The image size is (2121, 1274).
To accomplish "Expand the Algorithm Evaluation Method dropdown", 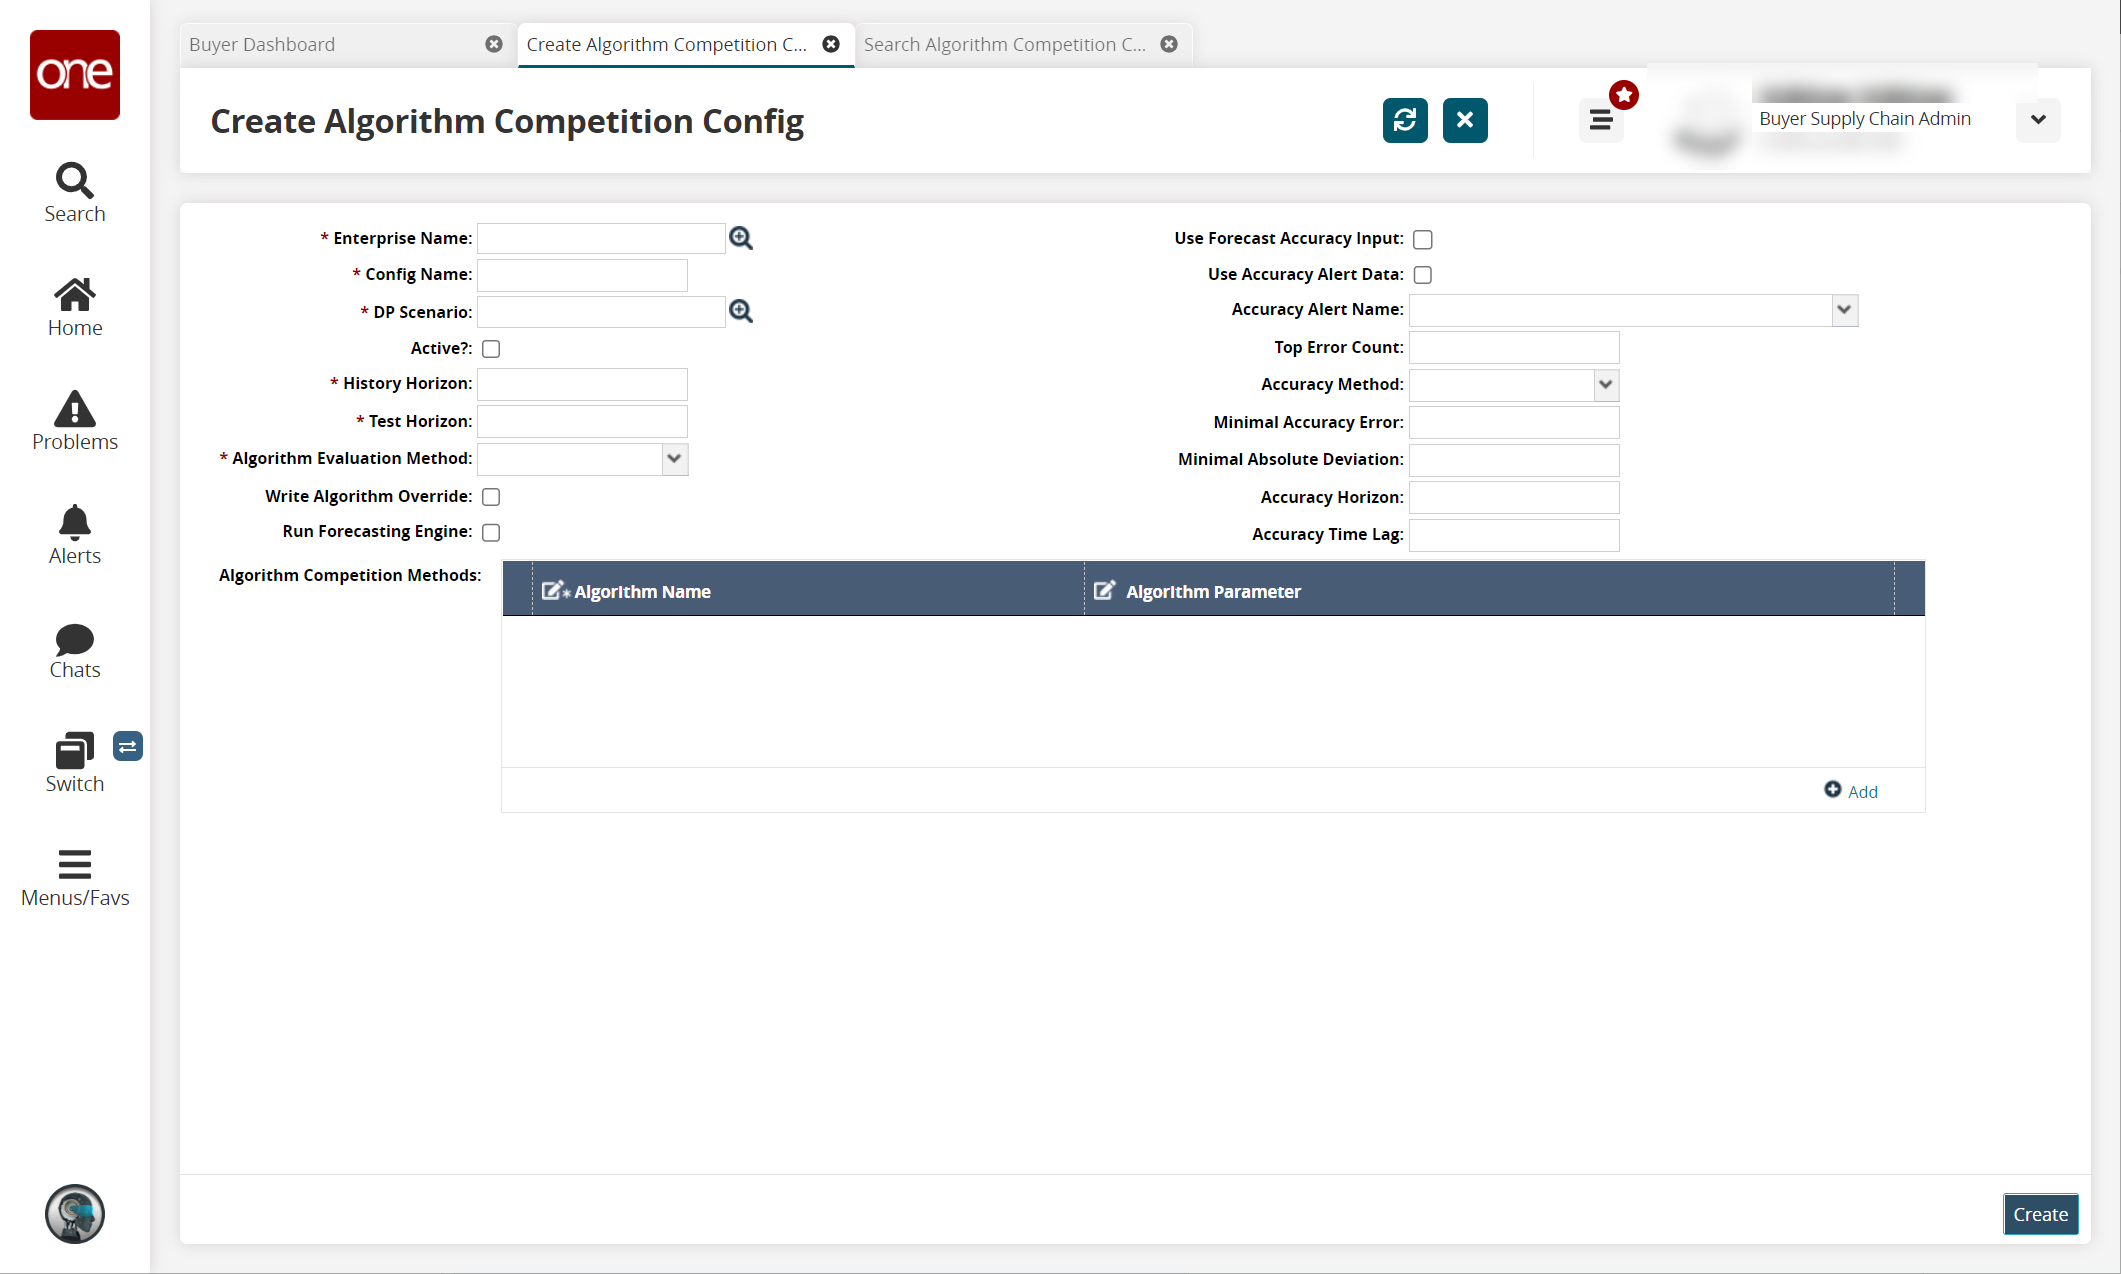I will pyautogui.click(x=674, y=459).
